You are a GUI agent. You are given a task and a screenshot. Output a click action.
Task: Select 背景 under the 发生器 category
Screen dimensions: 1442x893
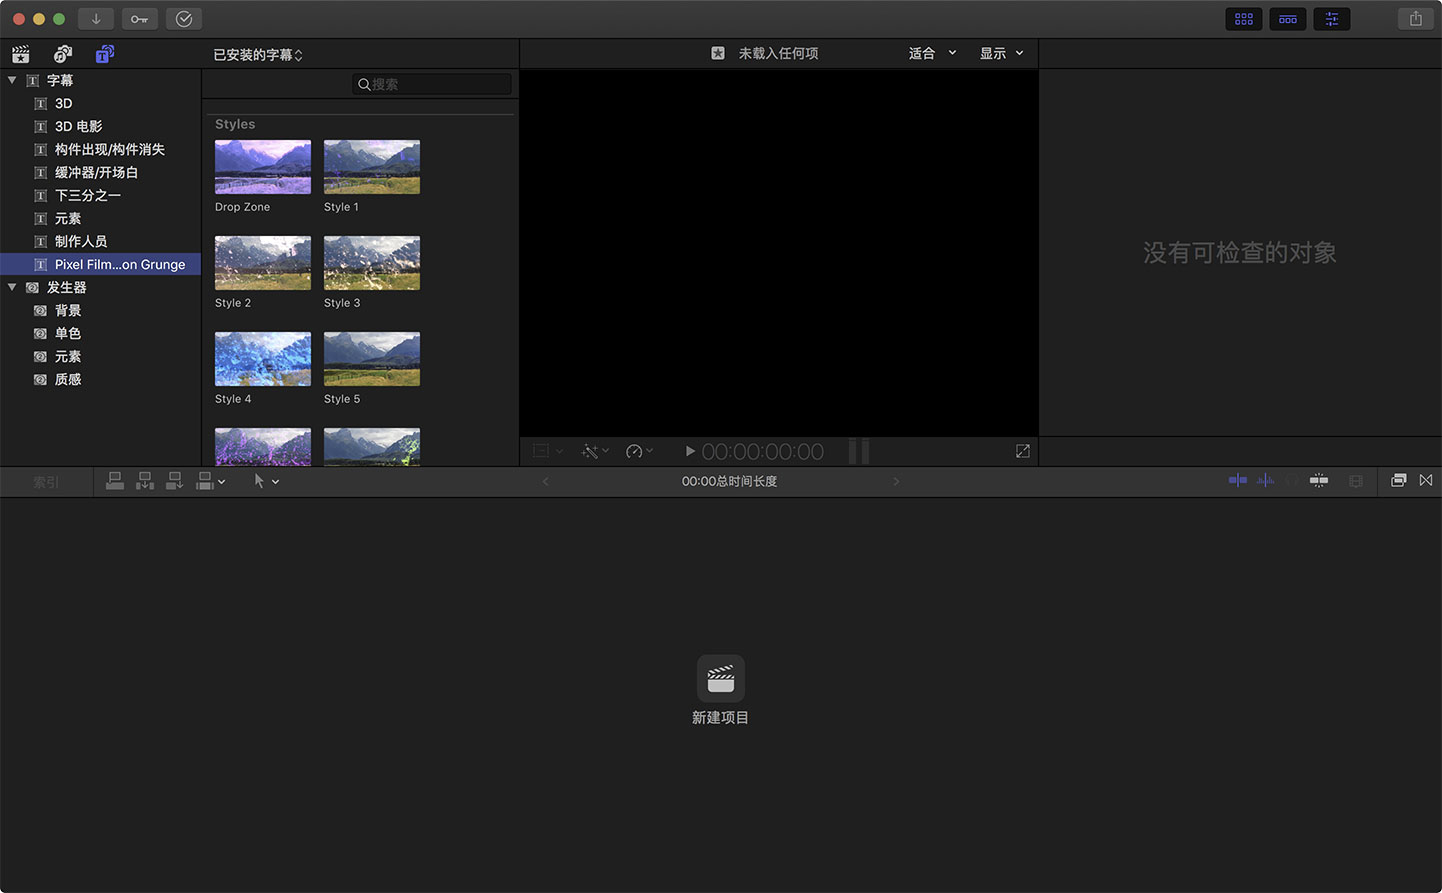tap(68, 310)
